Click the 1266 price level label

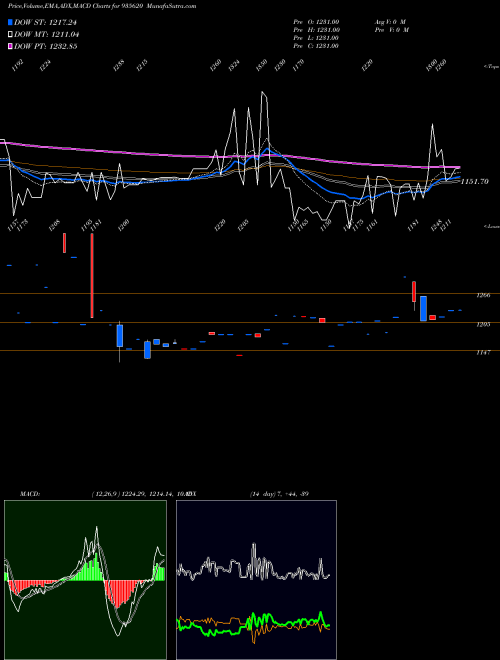(x=483, y=295)
